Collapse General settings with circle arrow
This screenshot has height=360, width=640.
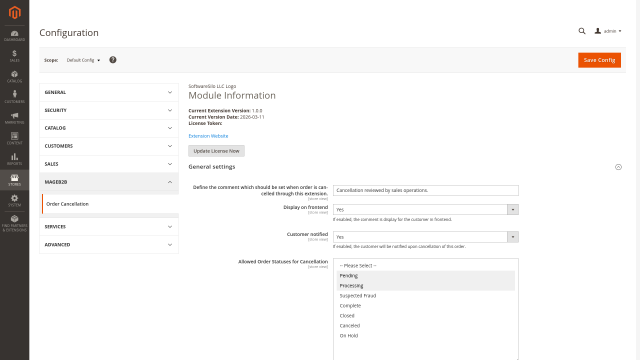point(618,167)
